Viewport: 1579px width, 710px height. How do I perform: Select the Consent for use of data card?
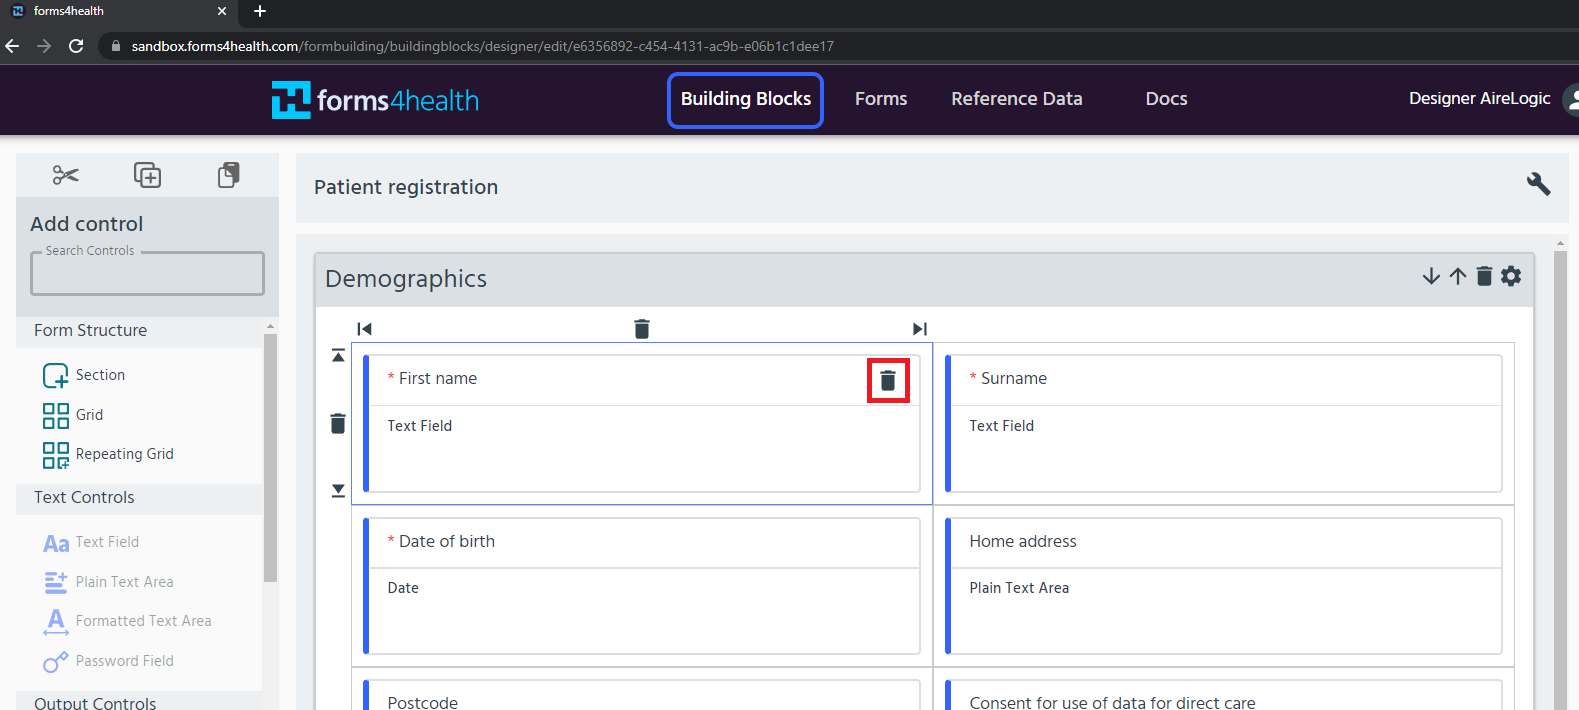pyautogui.click(x=1223, y=695)
